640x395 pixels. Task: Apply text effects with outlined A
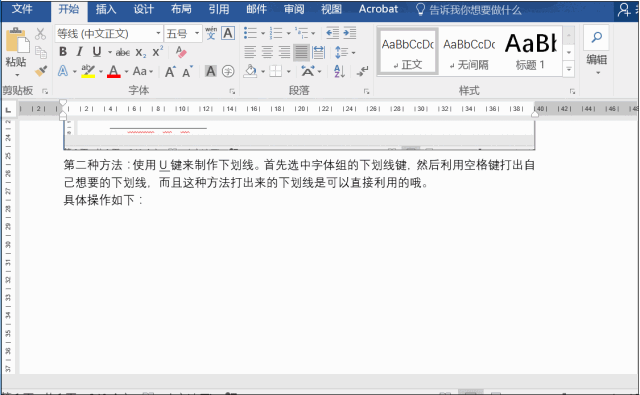tap(63, 71)
